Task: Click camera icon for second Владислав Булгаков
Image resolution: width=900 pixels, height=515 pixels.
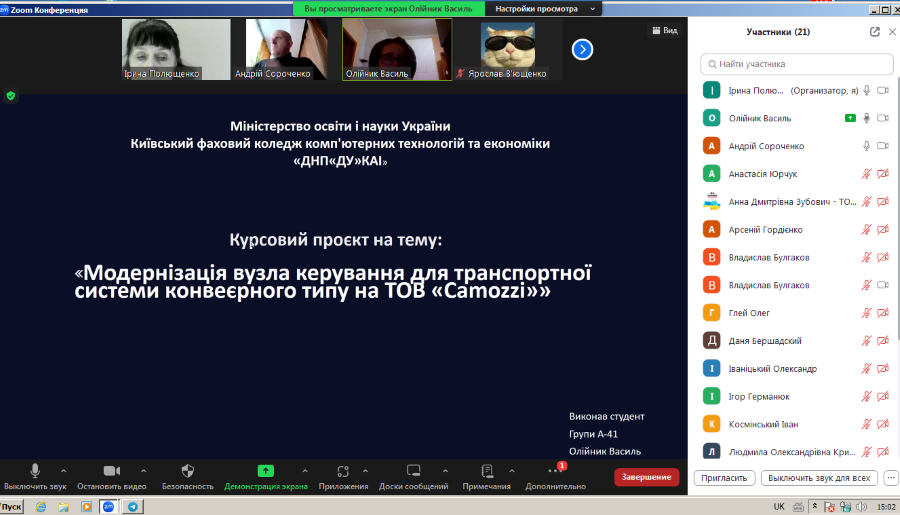Action: [x=883, y=285]
